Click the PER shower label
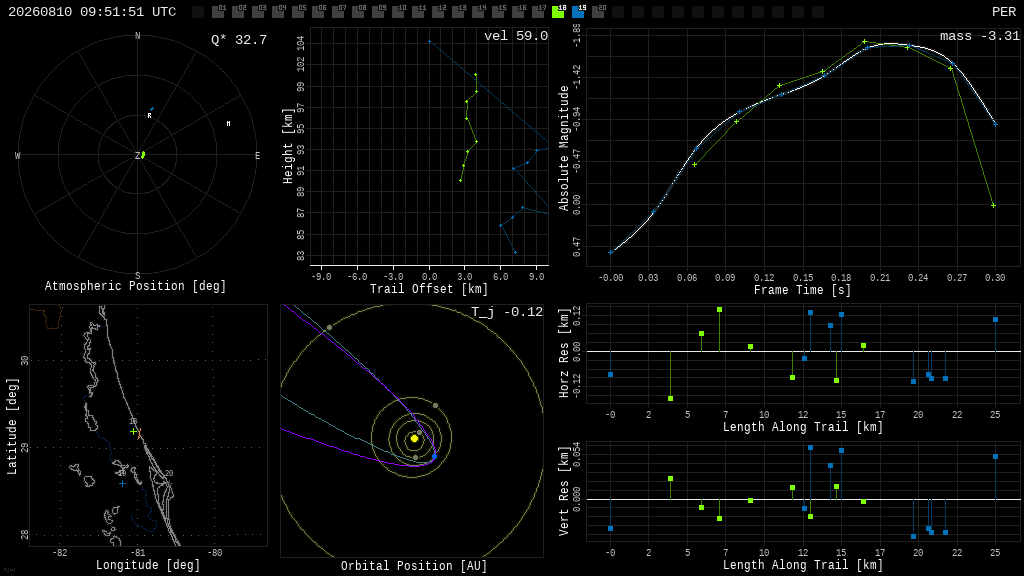This screenshot has width=1024, height=576. [x=1004, y=12]
